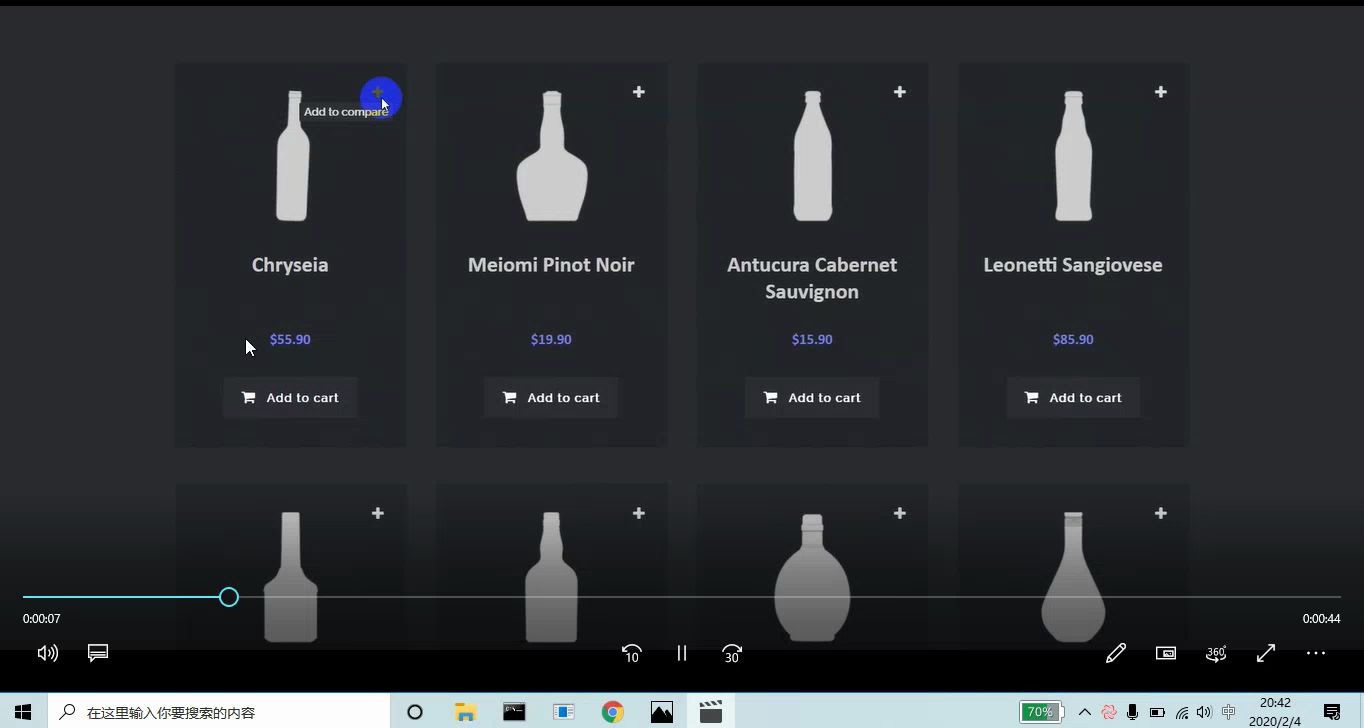Open the Windows Start menu

point(23,712)
